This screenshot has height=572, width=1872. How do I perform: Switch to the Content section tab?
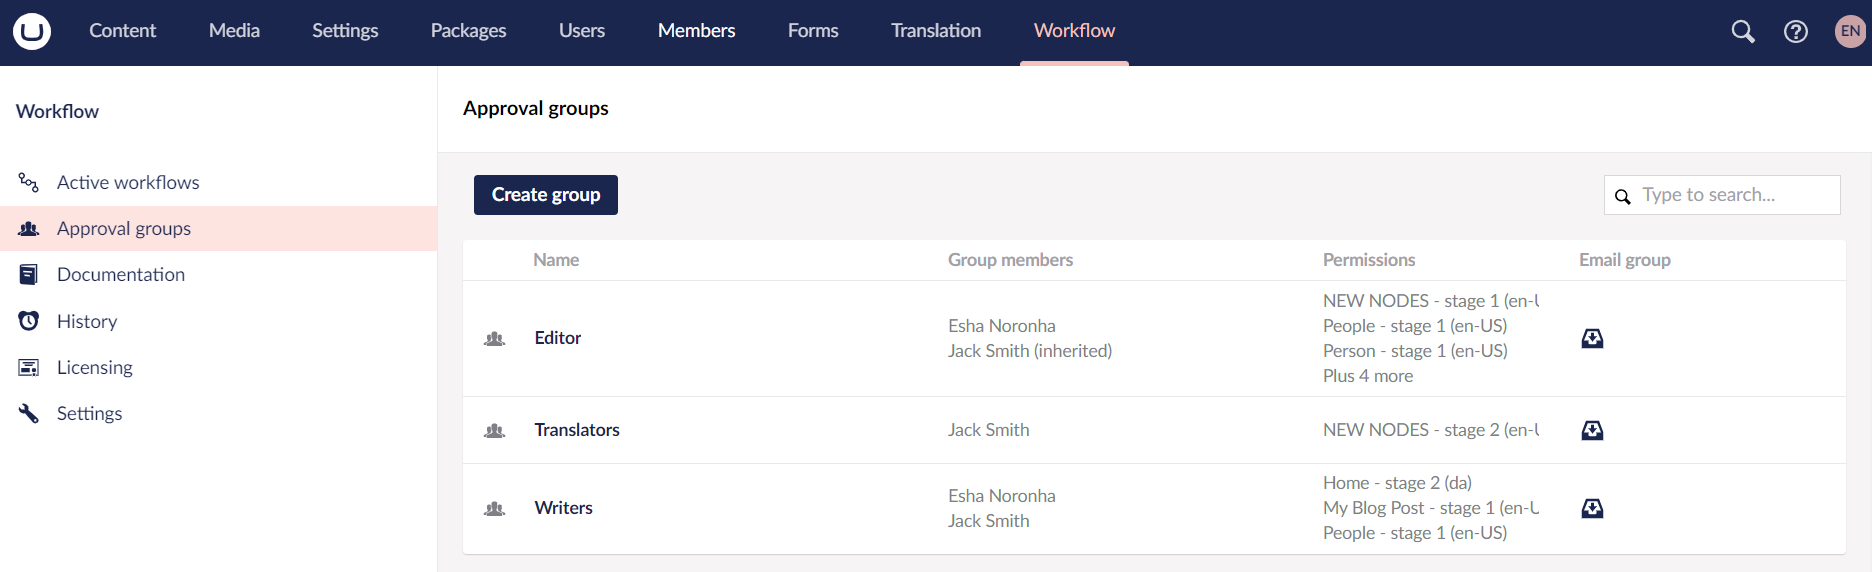(x=122, y=31)
